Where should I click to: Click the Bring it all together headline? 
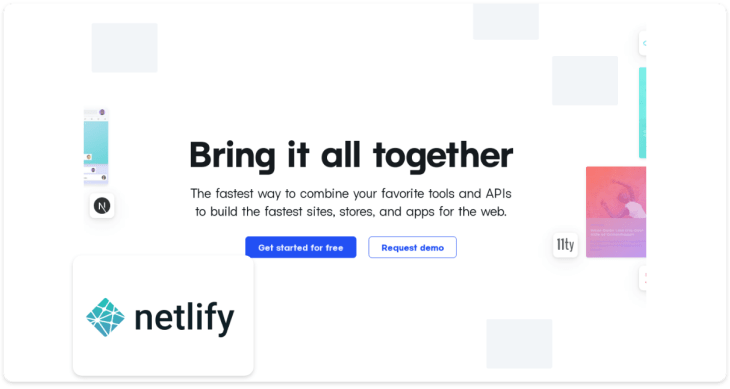click(x=351, y=155)
